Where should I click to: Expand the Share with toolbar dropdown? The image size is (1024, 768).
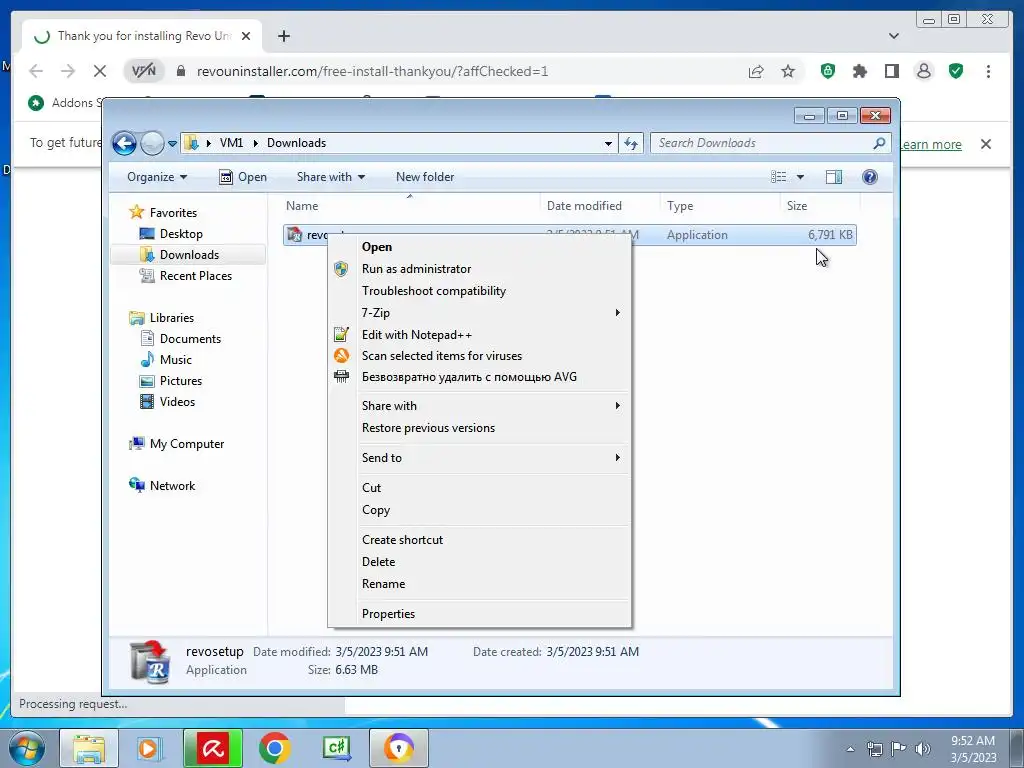[330, 177]
